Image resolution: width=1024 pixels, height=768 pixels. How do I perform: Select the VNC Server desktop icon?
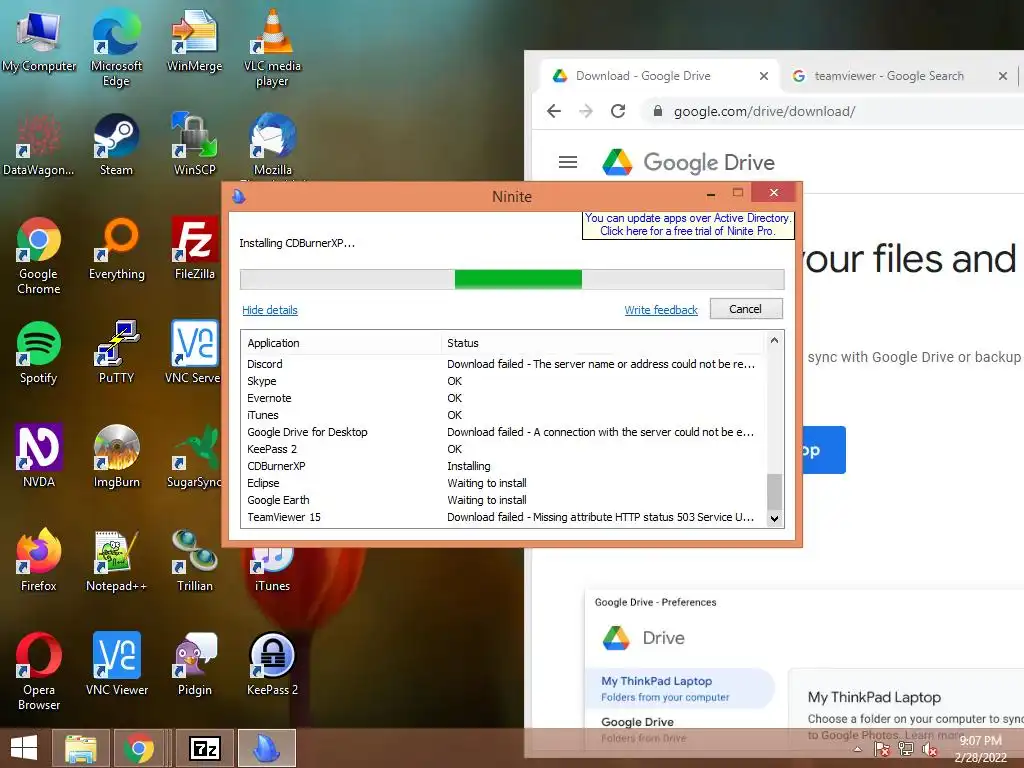pos(194,353)
